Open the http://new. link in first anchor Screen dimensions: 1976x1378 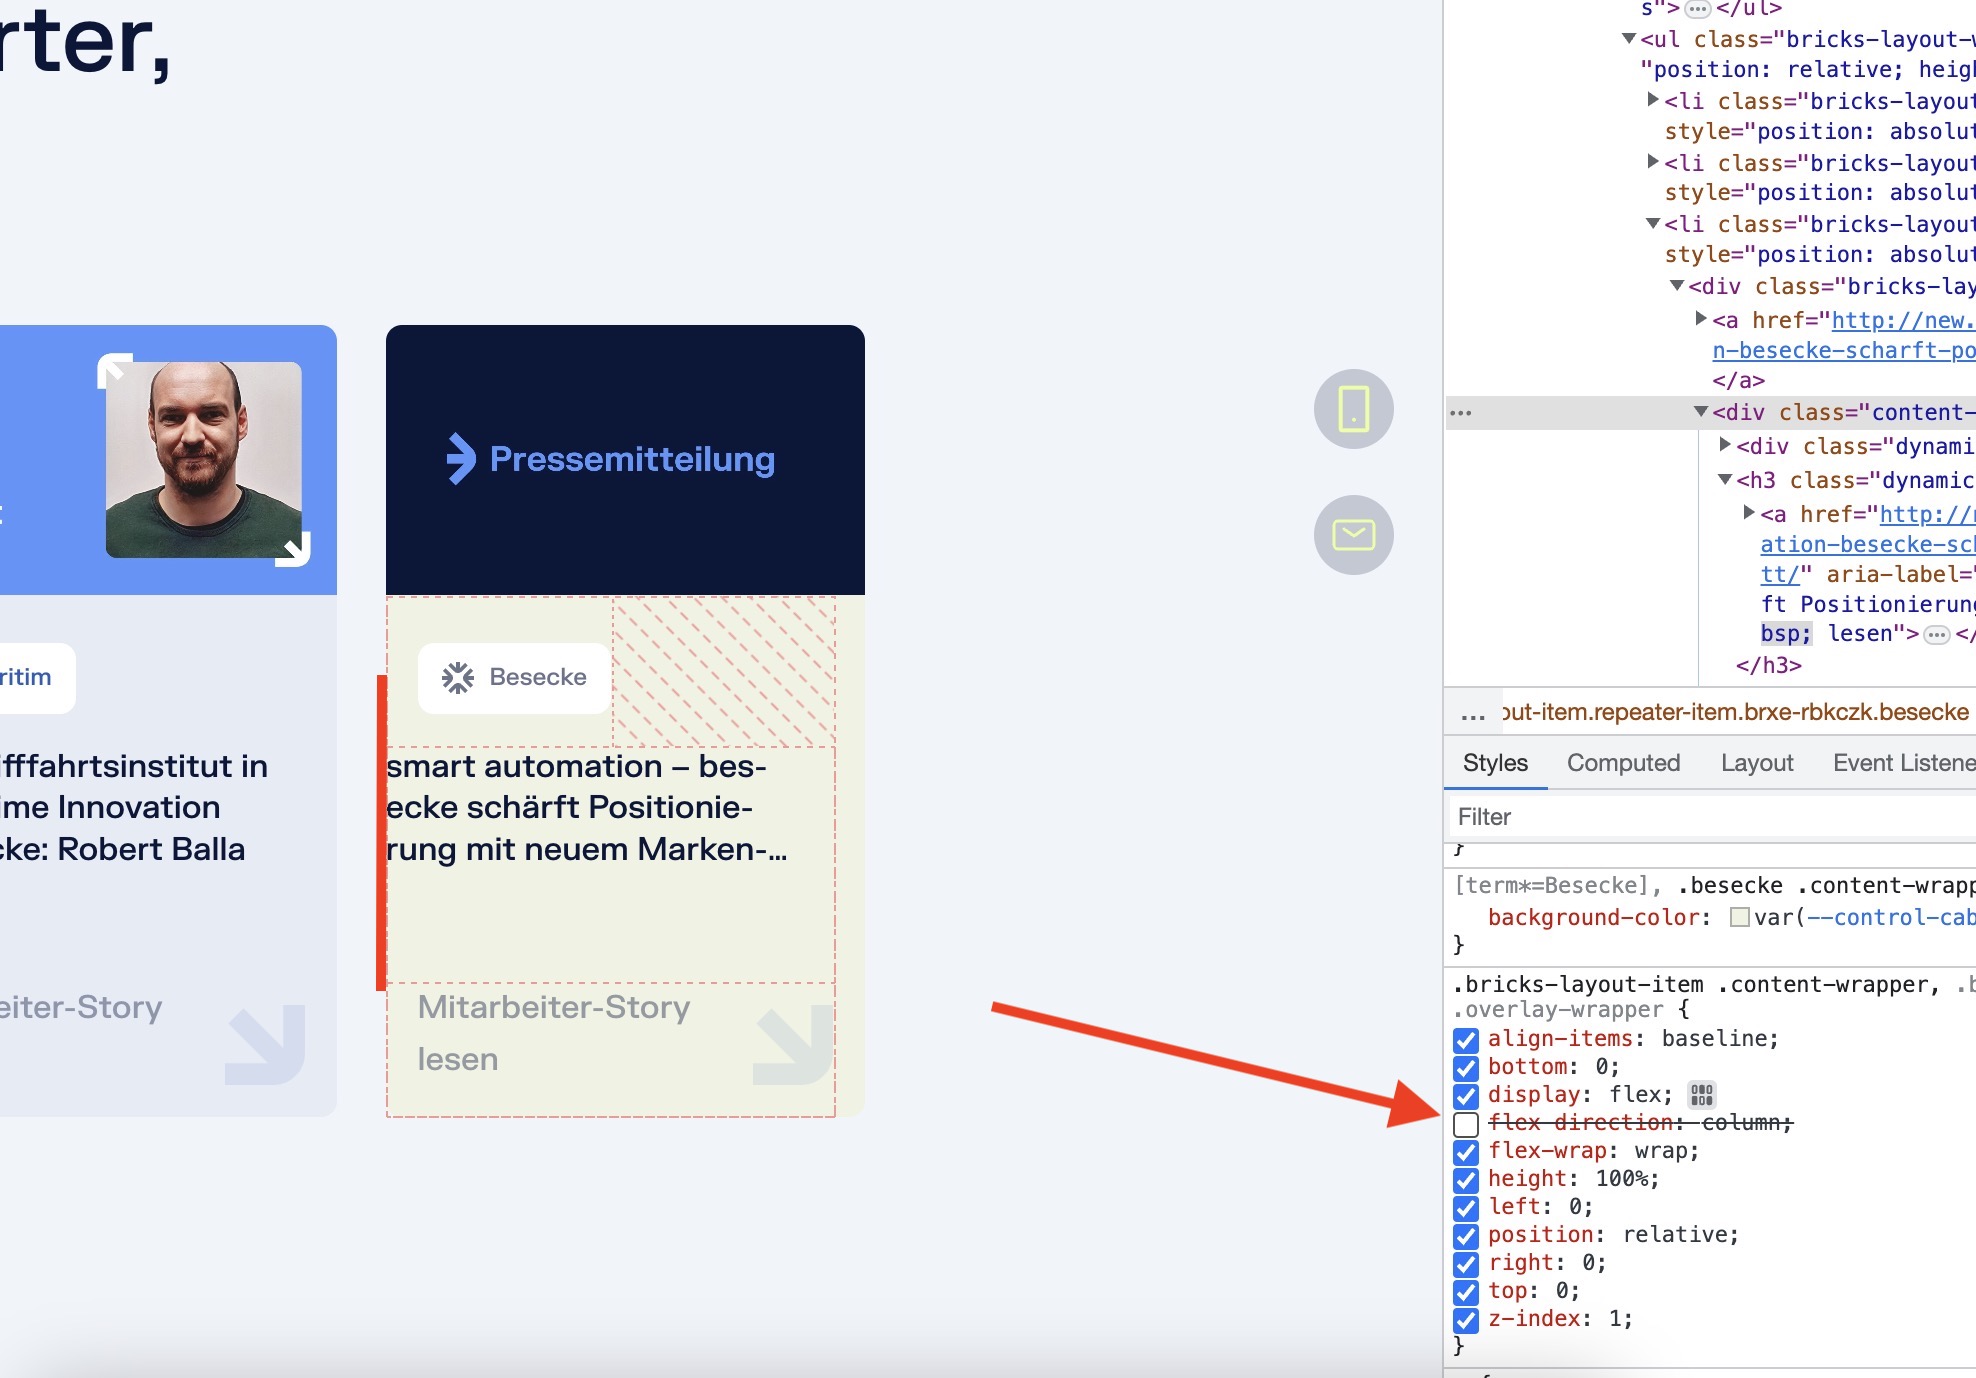click(1903, 320)
